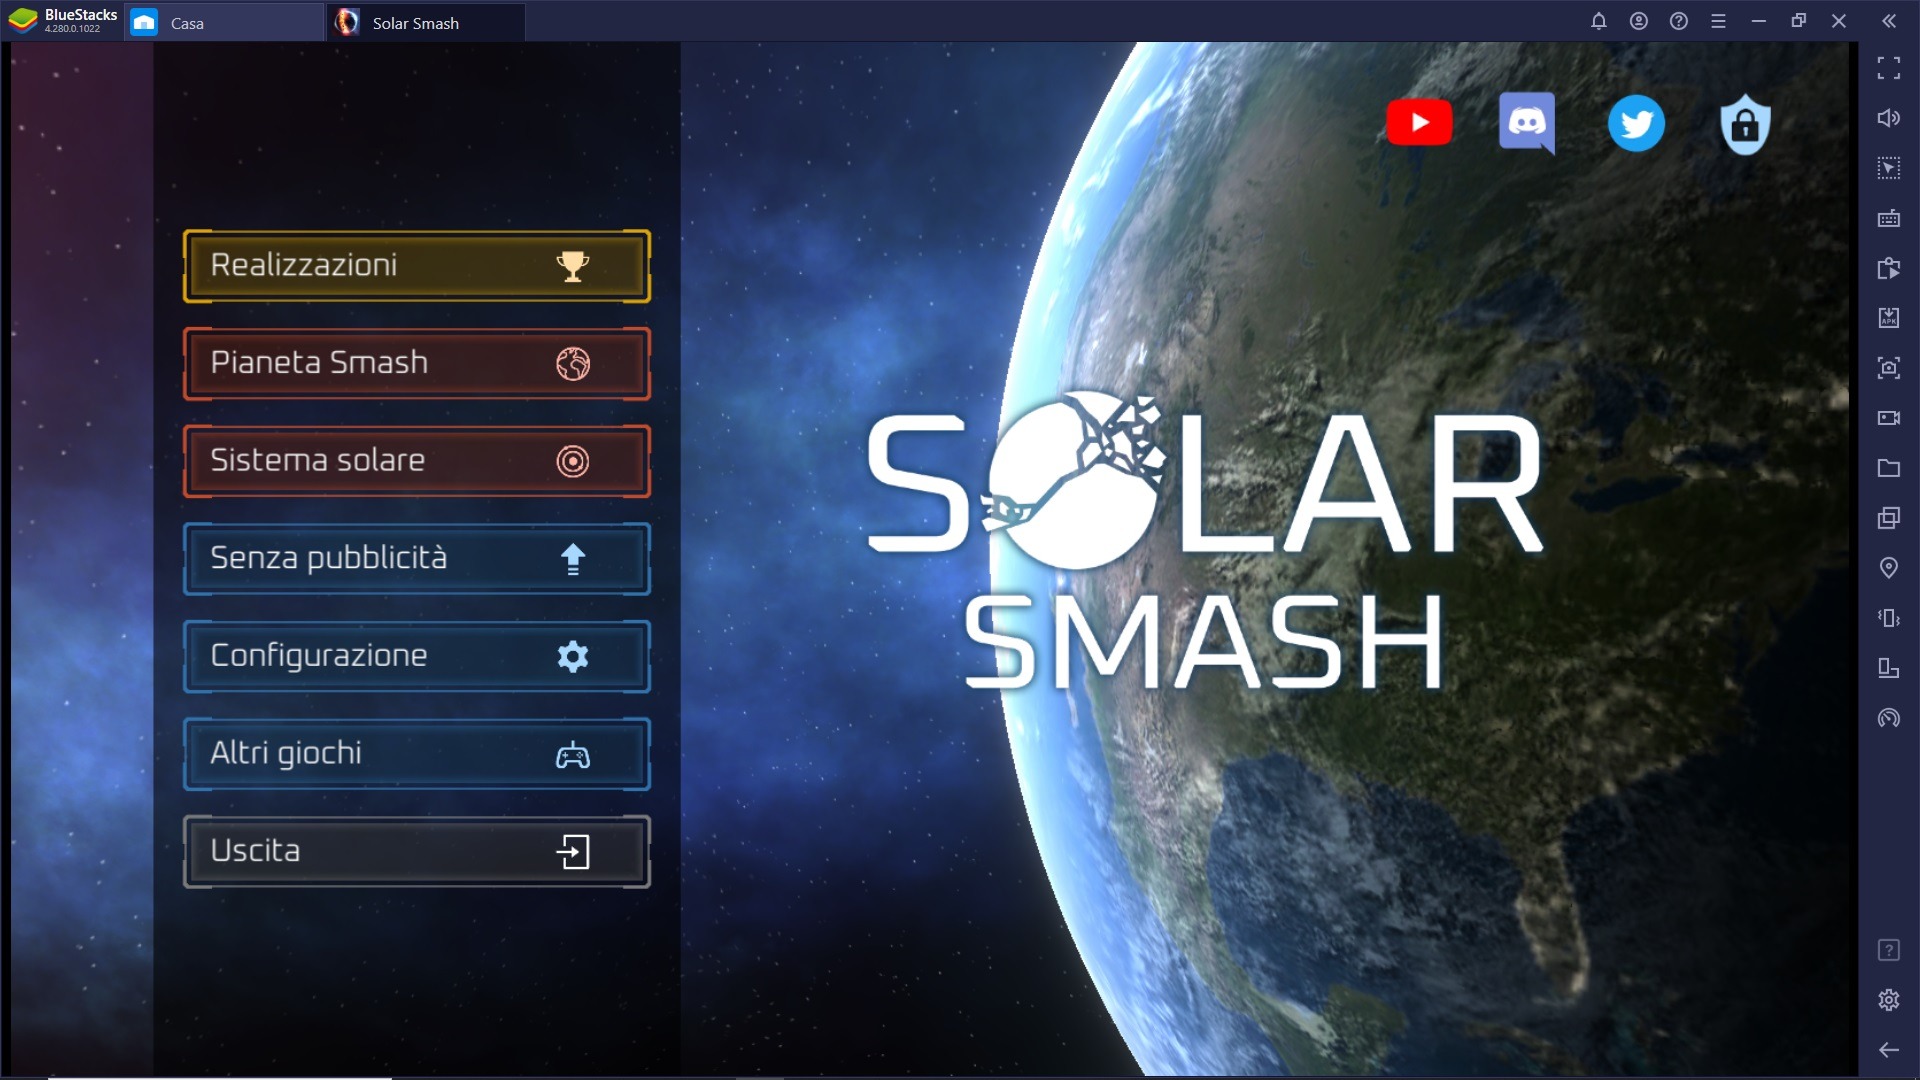Open BlueStacks help question mark in title bar
Viewport: 1920px width, 1080px height.
pos(1679,21)
